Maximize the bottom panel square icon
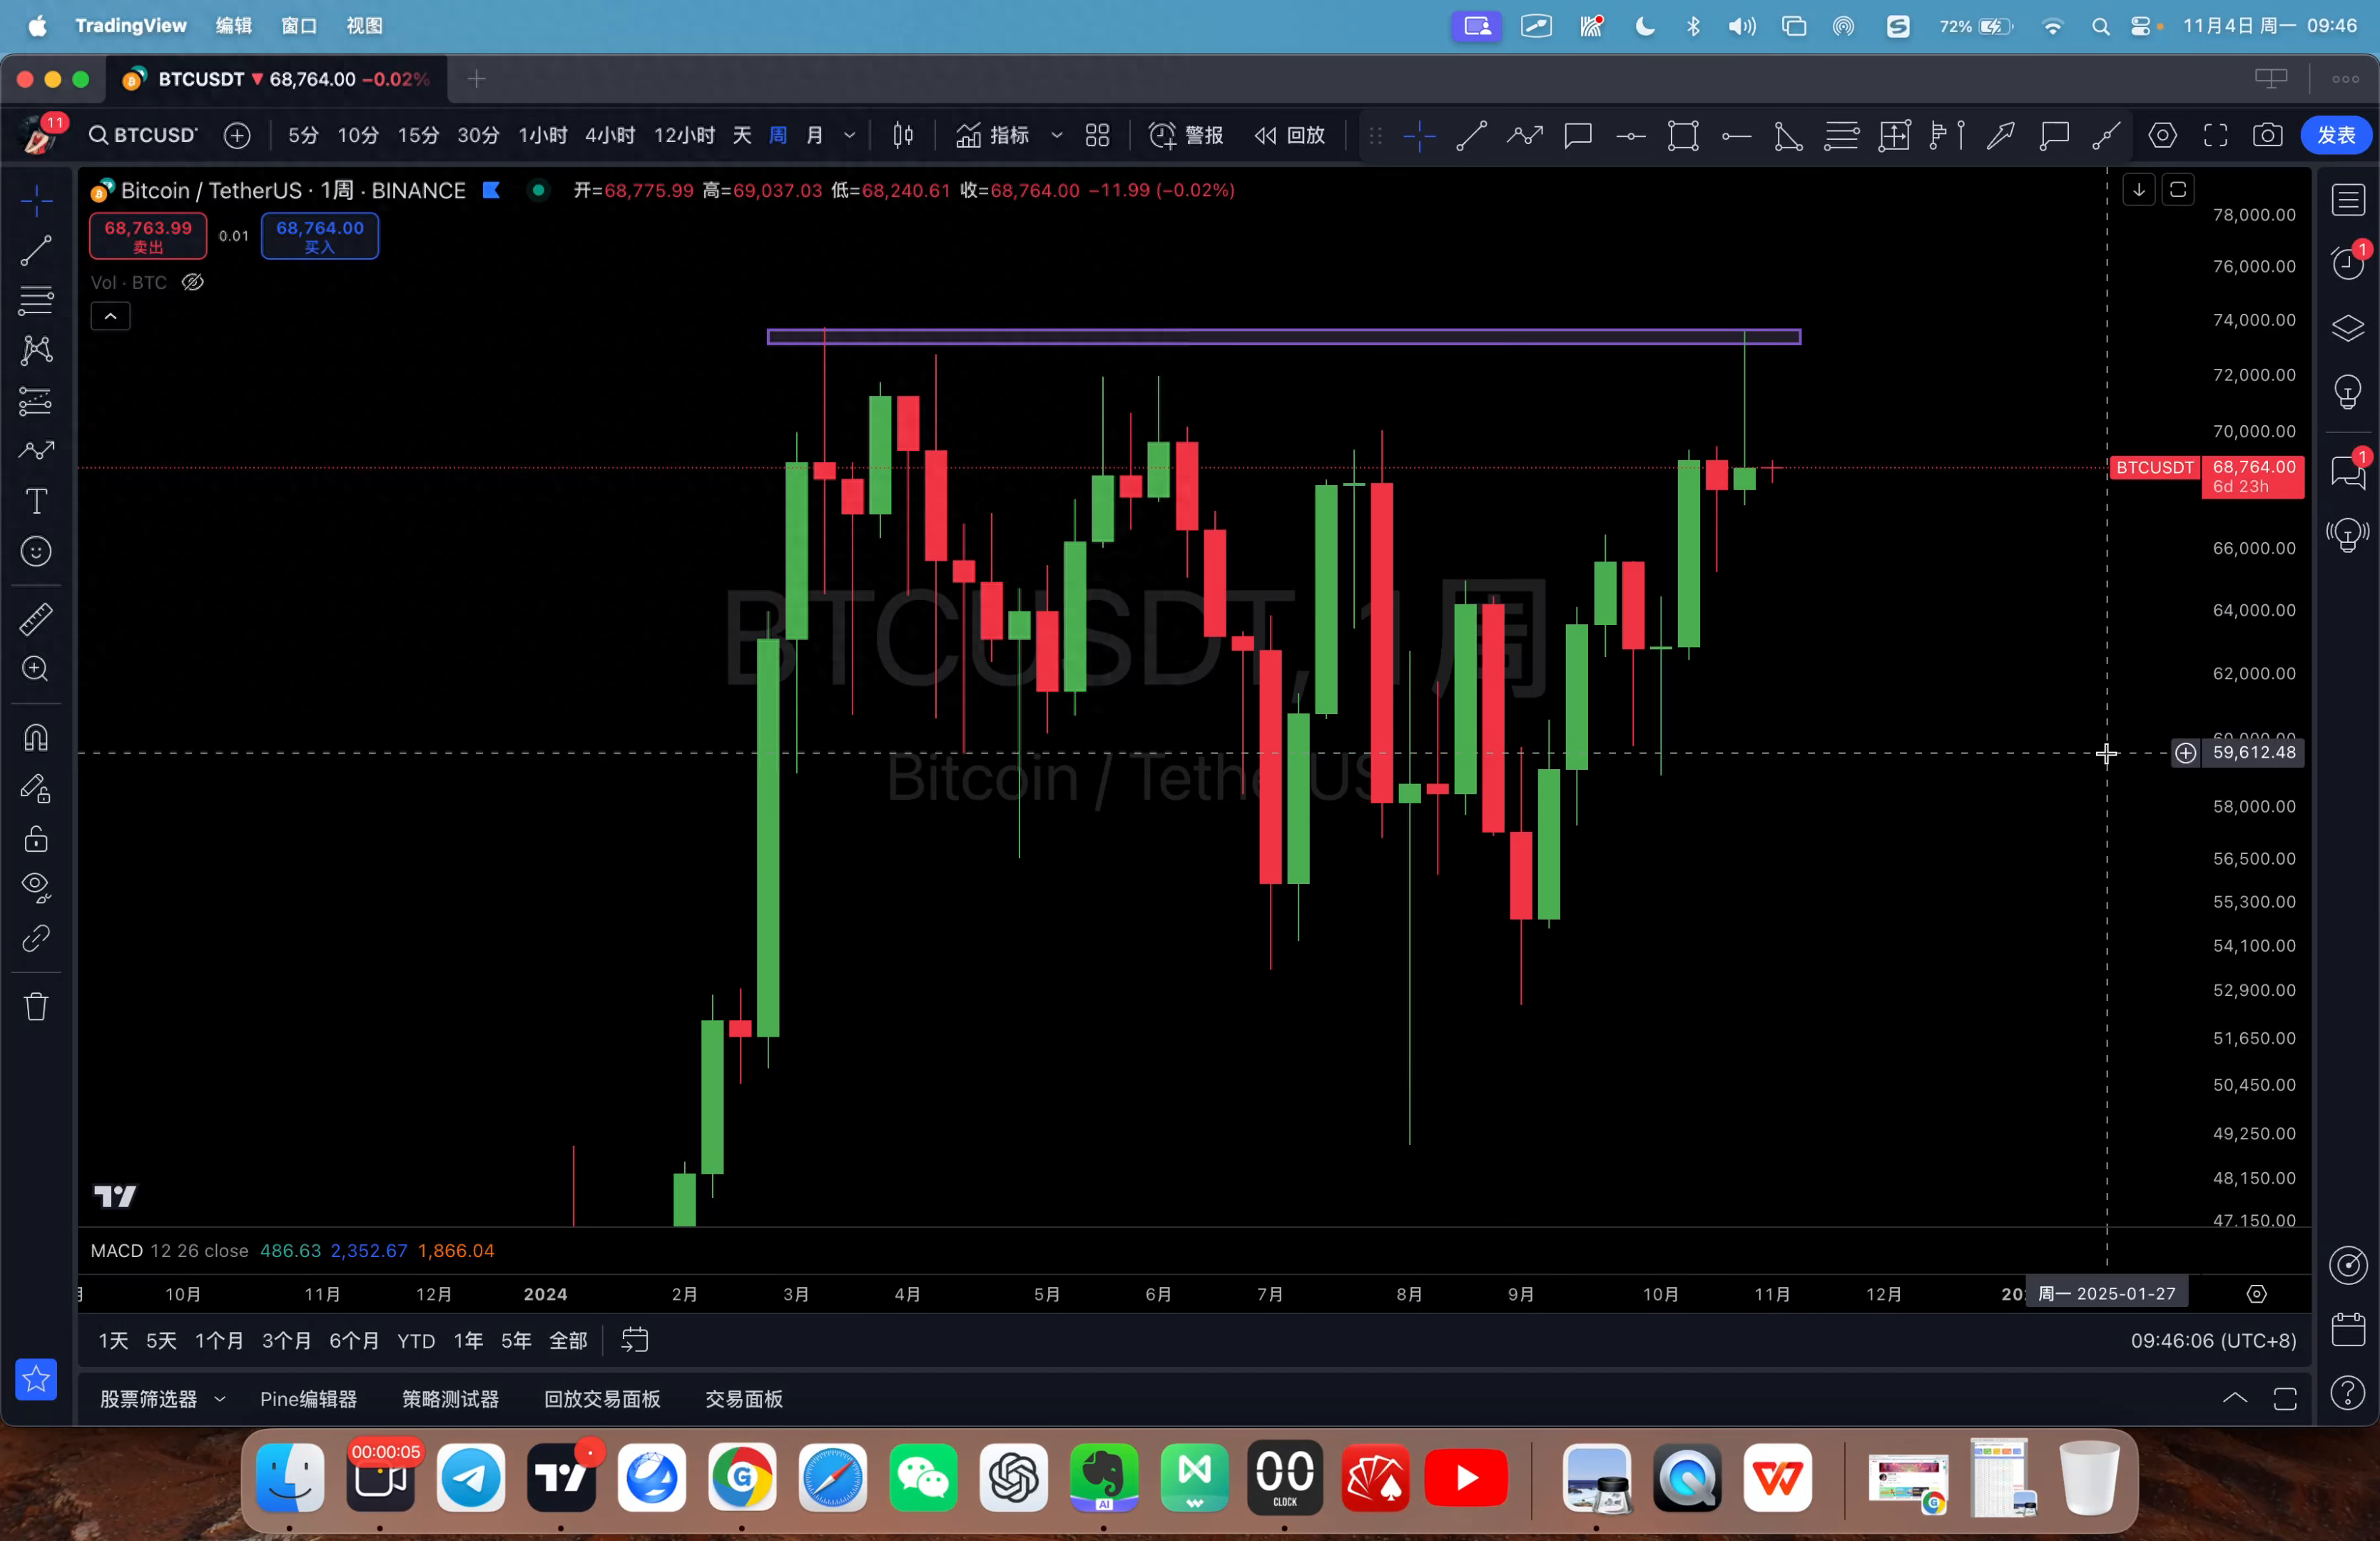The height and width of the screenshot is (1541, 2380). (x=2285, y=1398)
